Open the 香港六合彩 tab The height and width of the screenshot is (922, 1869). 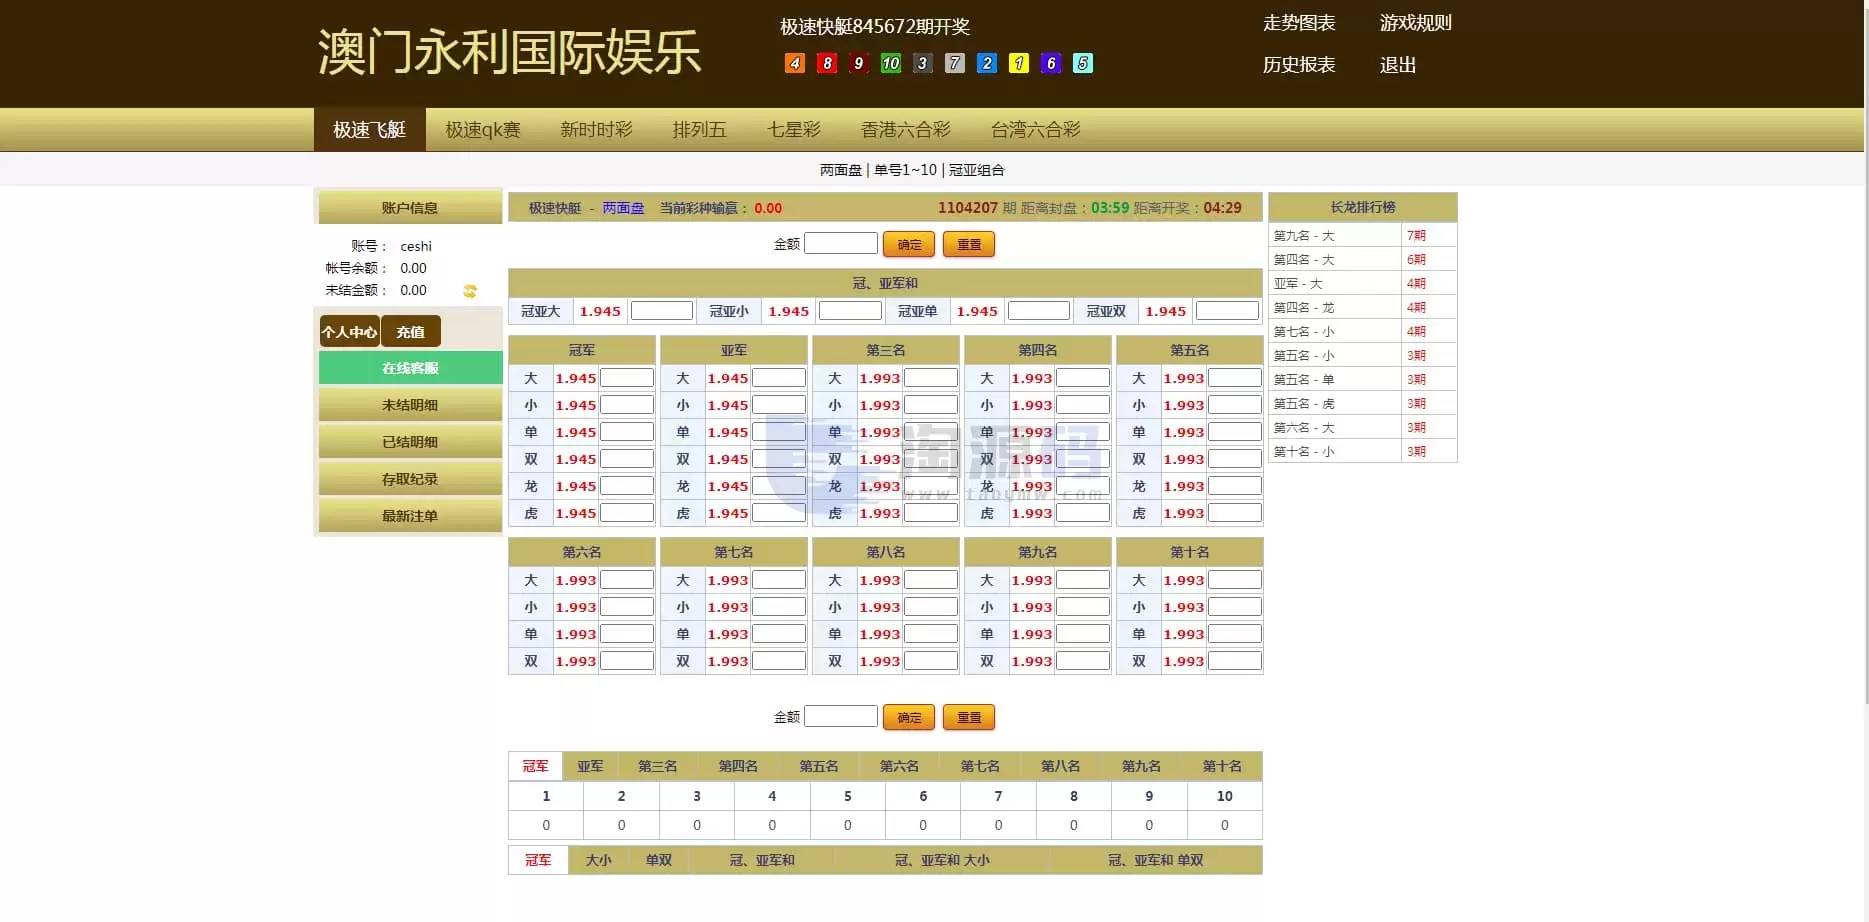(906, 130)
